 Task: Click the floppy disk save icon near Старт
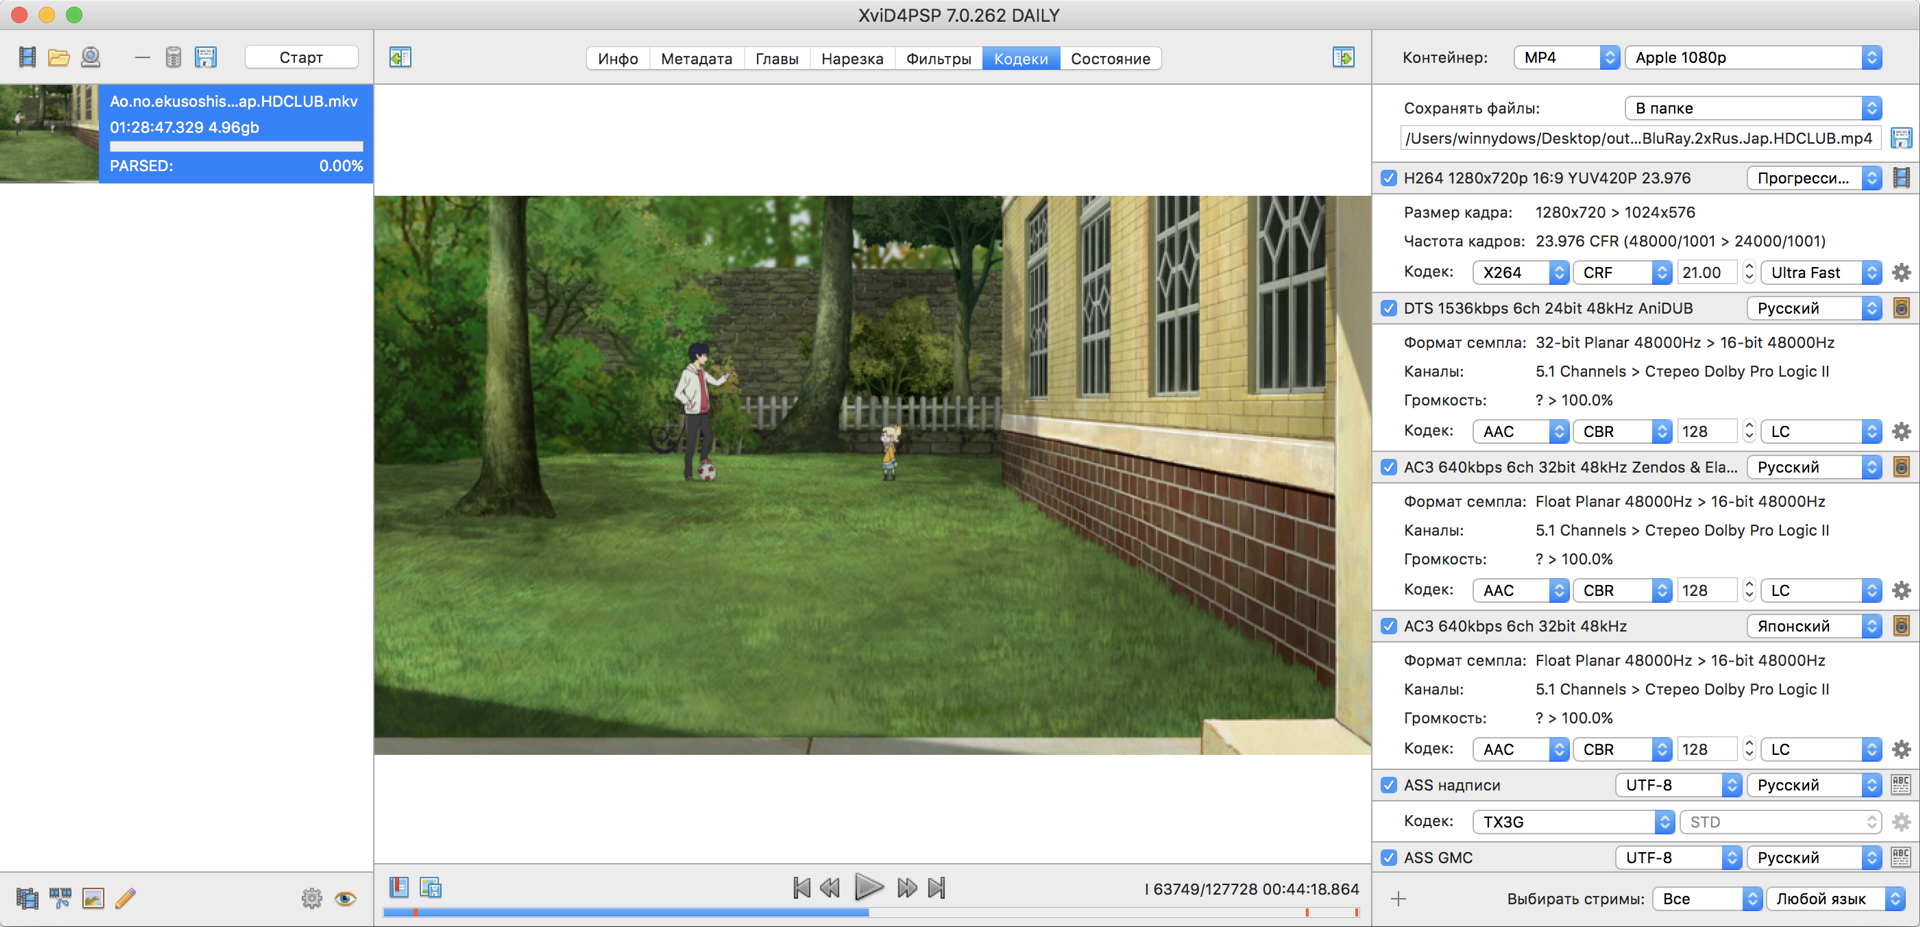tap(206, 57)
